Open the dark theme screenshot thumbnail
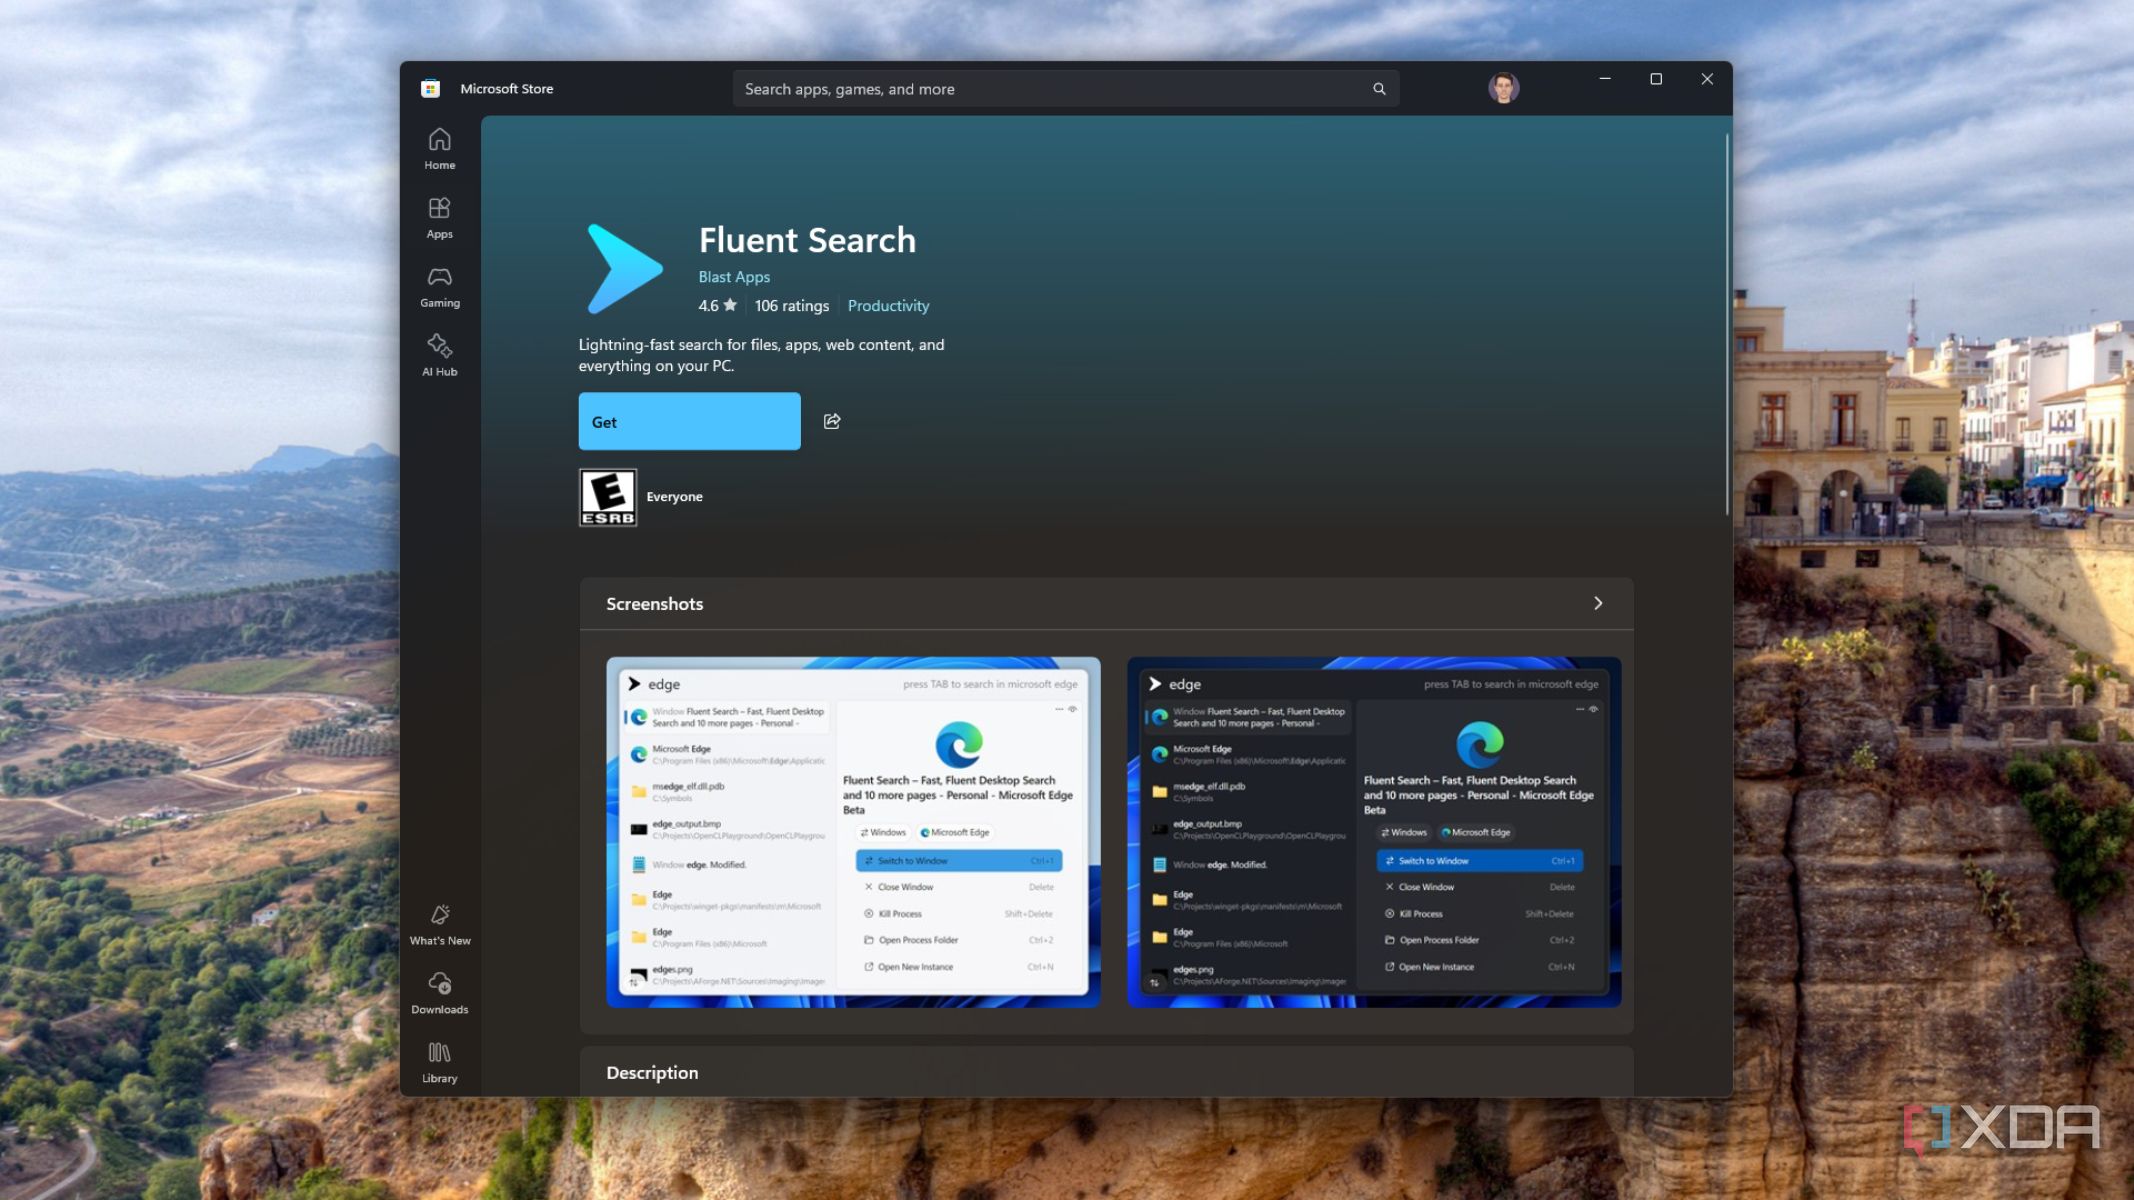 pyautogui.click(x=1373, y=831)
